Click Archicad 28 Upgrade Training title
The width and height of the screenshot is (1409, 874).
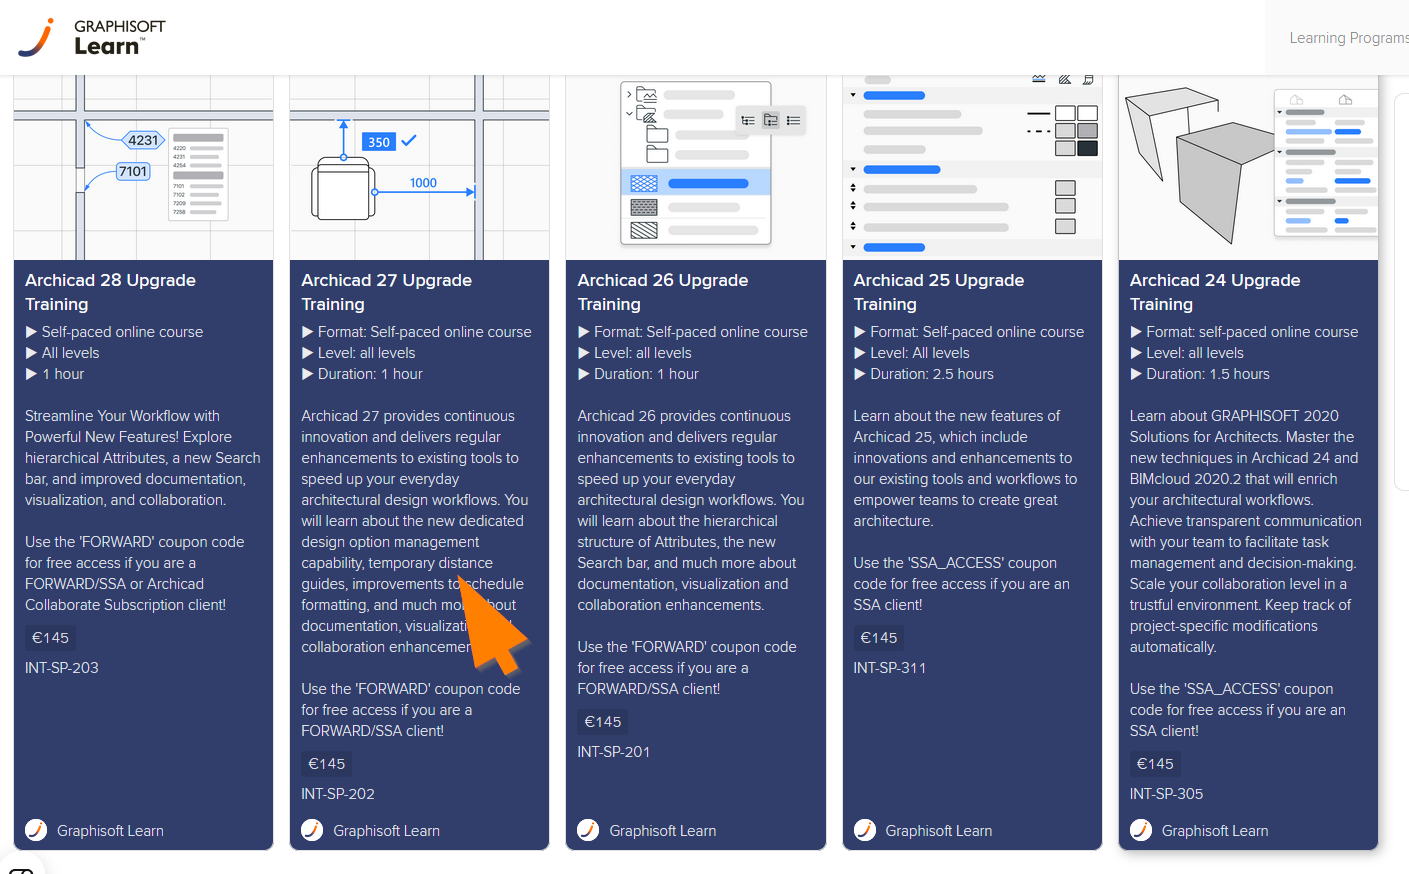pyautogui.click(x=110, y=292)
